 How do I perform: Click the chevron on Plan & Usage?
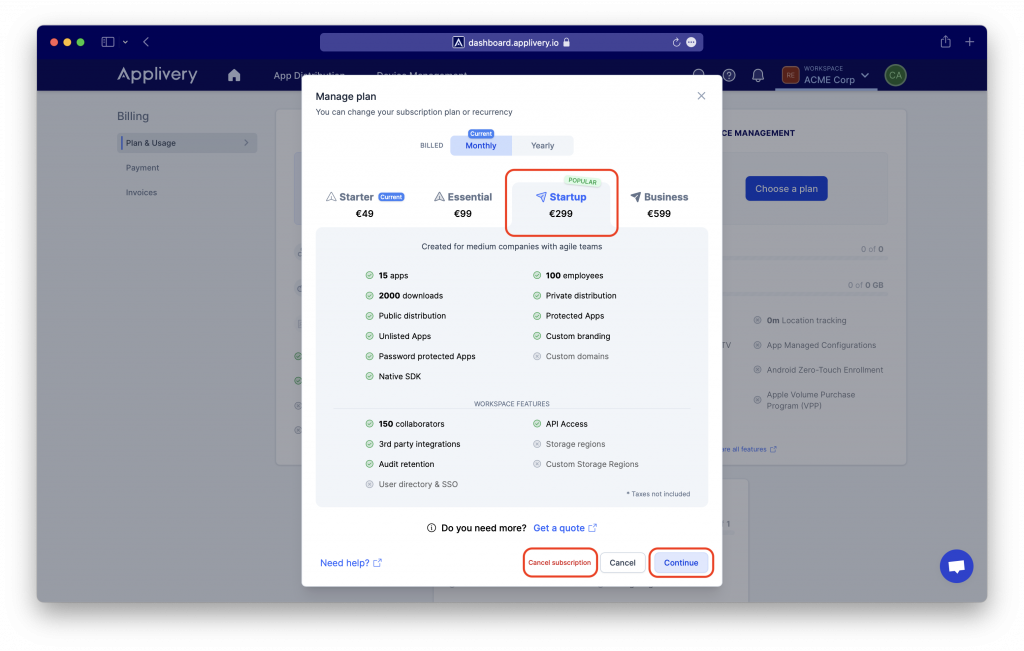(x=246, y=143)
